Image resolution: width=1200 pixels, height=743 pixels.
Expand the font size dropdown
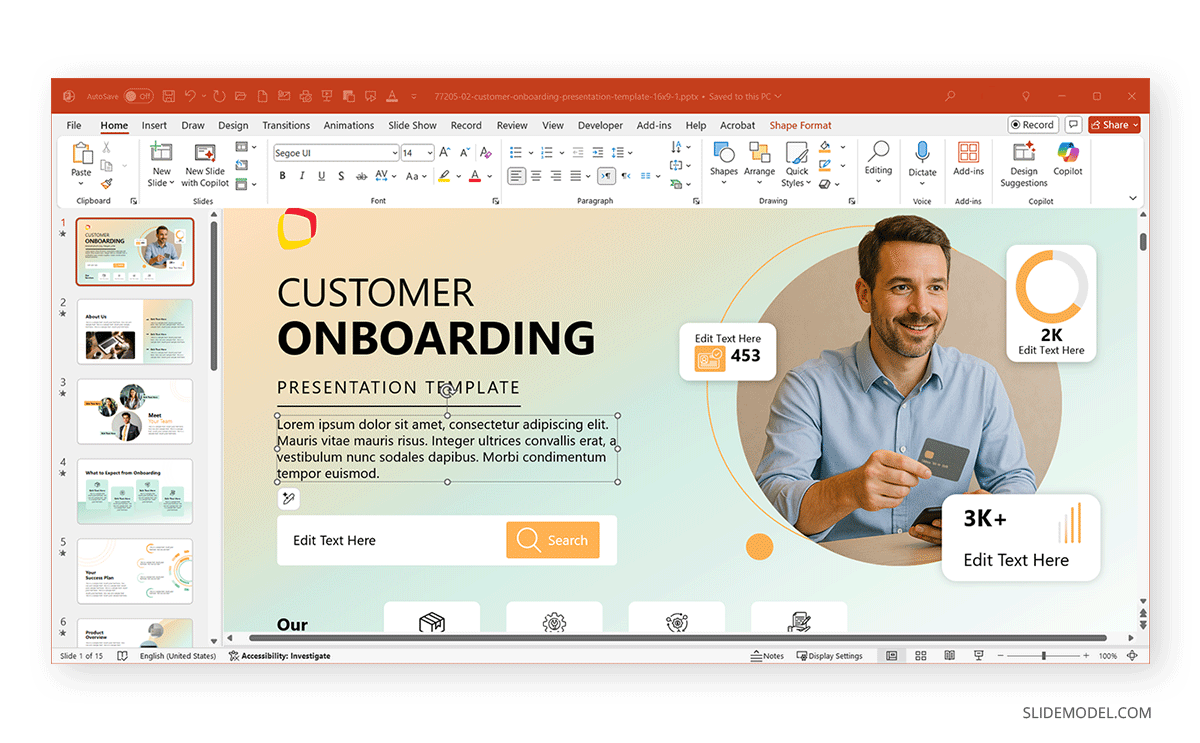pyautogui.click(x=430, y=153)
